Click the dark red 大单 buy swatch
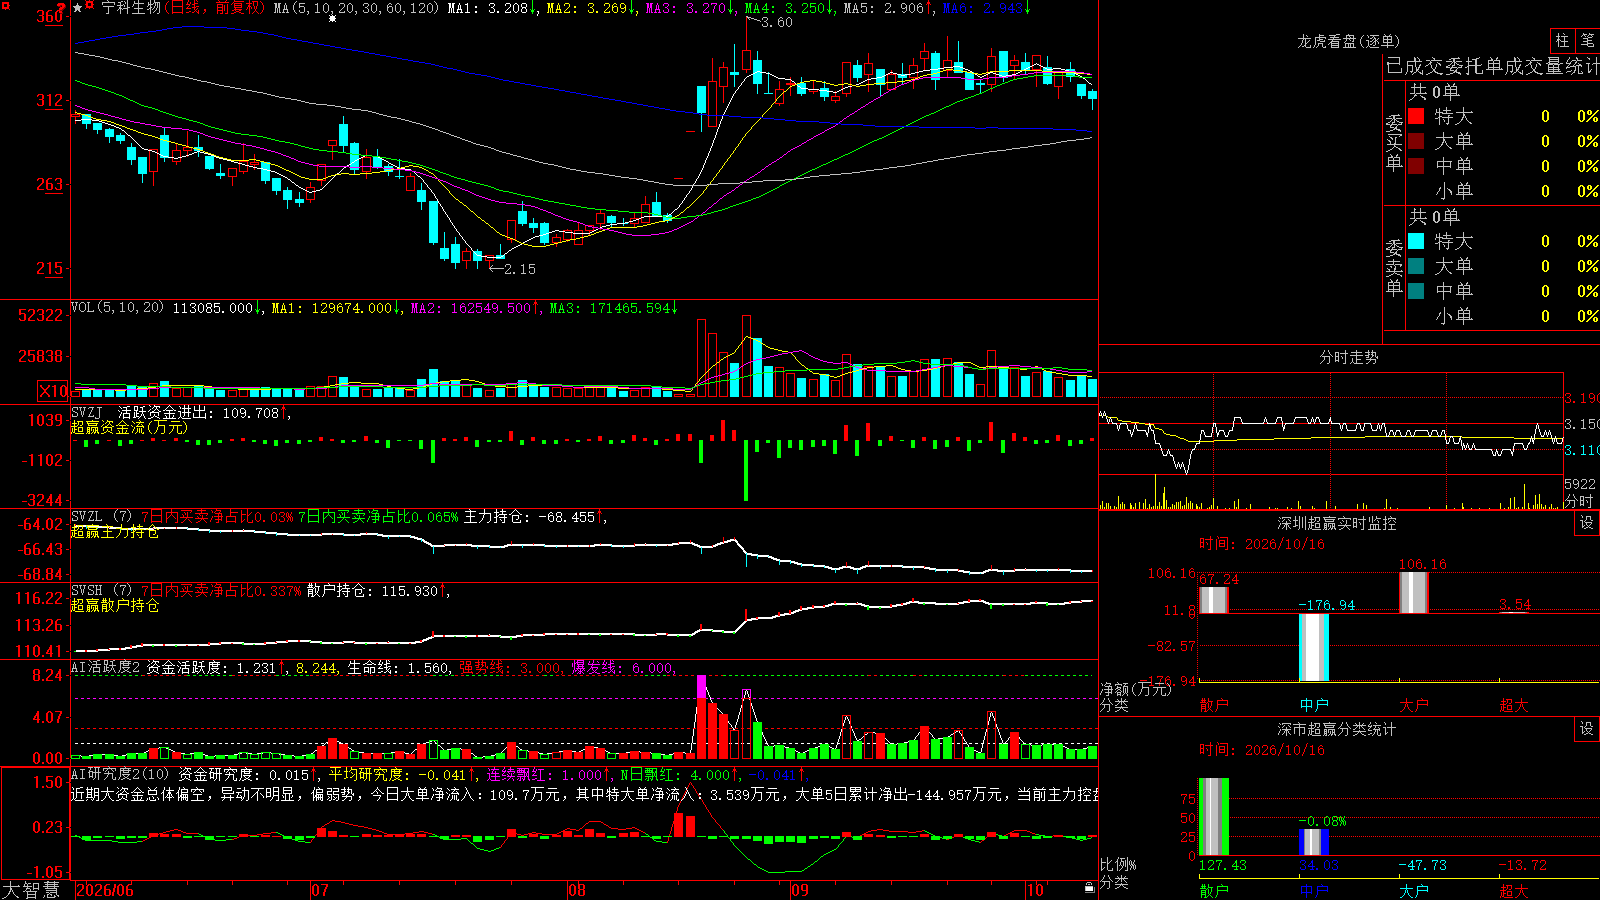This screenshot has width=1600, height=900. [1416, 141]
